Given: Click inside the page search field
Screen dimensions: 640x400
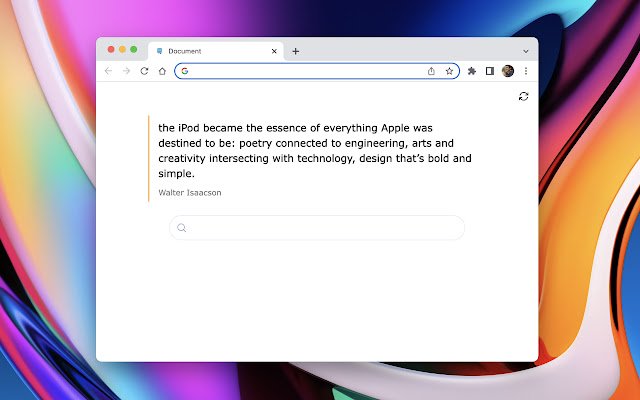Looking at the screenshot, I should point(317,228).
